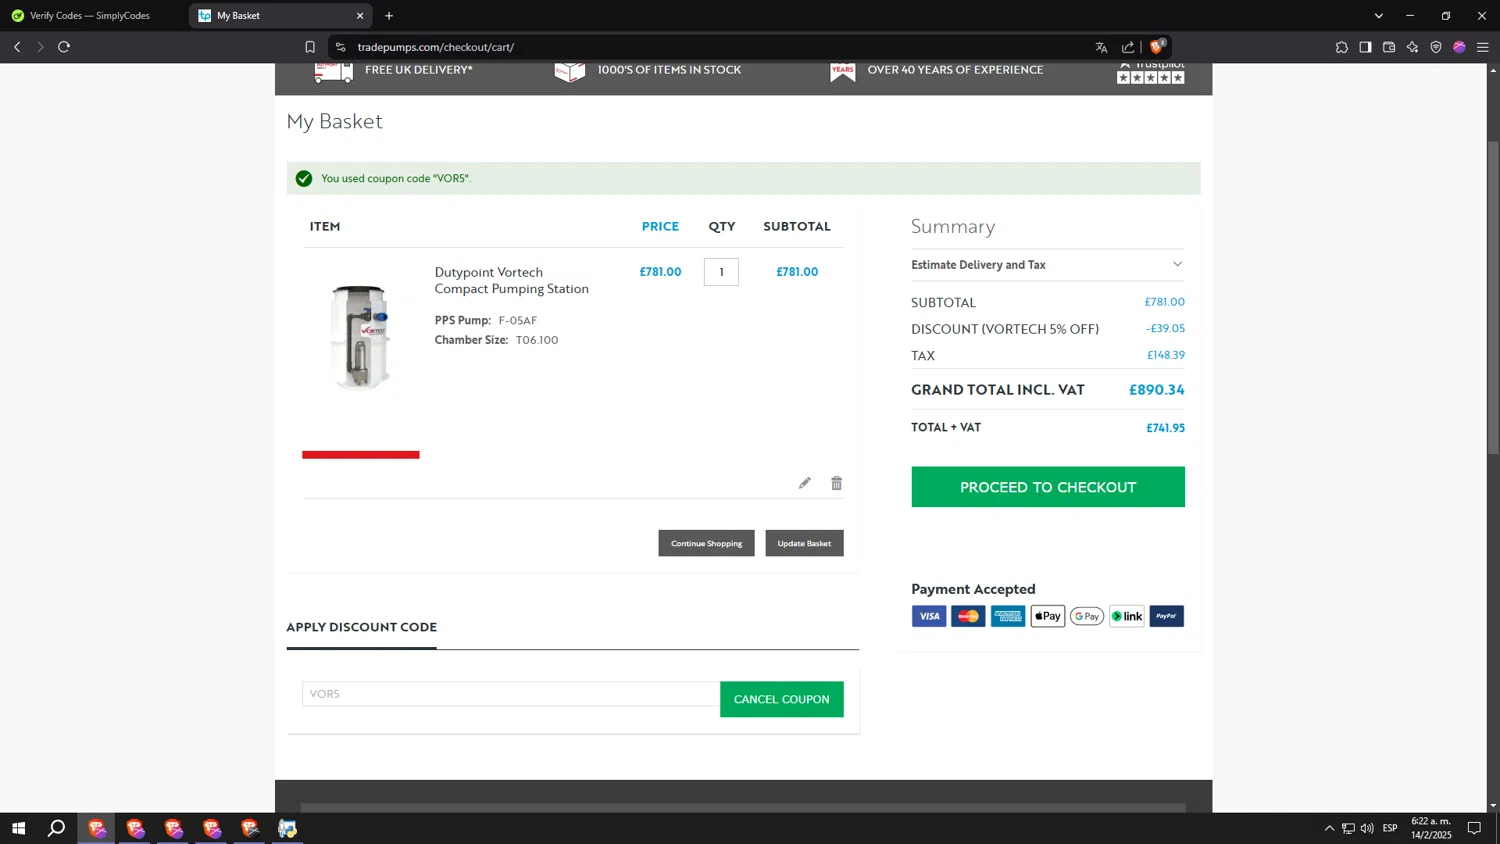The image size is (1500, 844).
Task: Open the Brave Wallet icon
Action: point(1389,47)
